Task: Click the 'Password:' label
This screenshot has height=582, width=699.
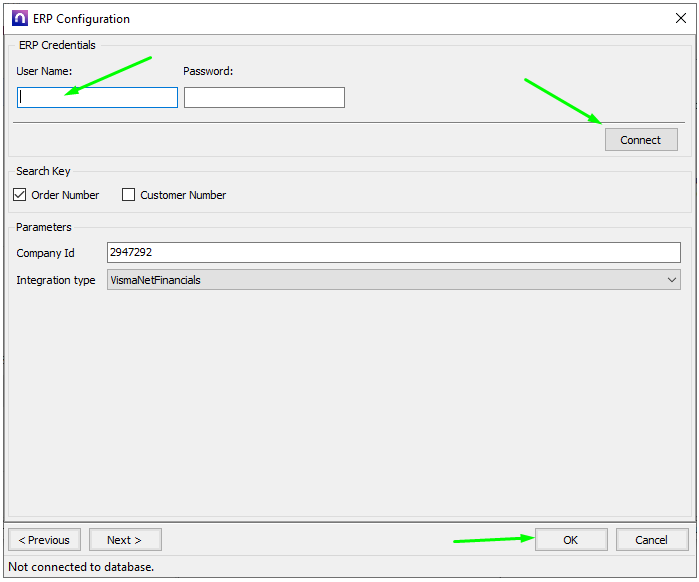Action: [208, 71]
